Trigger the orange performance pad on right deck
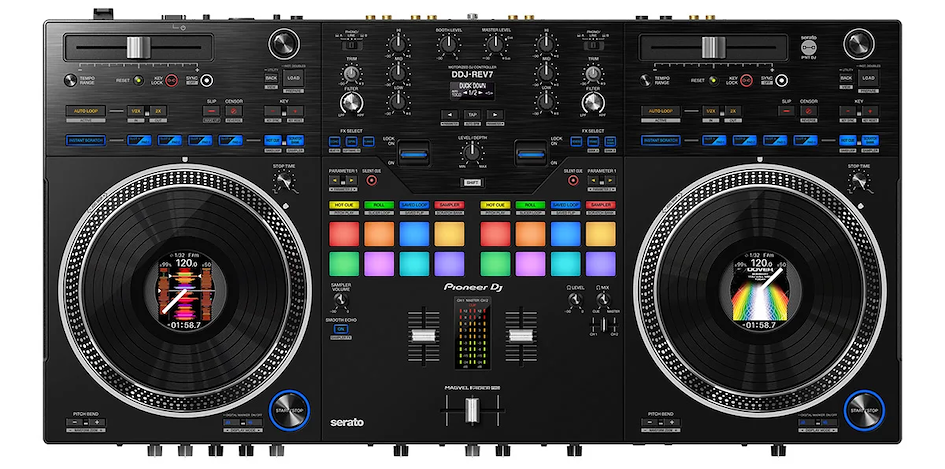Image resolution: width=945 pixels, height=469 pixels. [530, 234]
